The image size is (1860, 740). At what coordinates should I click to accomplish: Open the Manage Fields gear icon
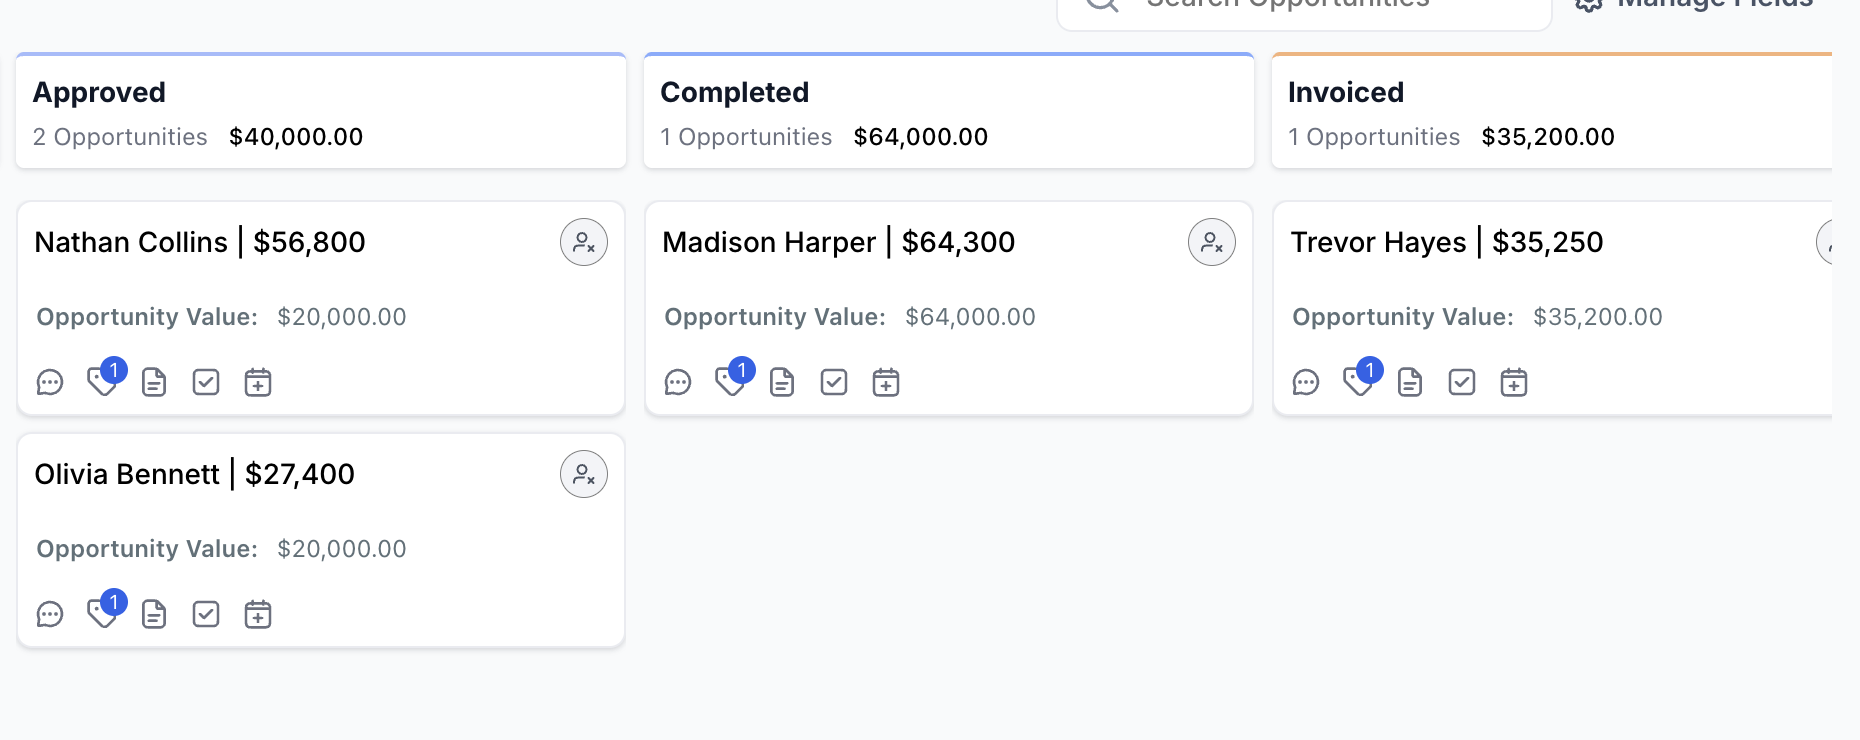point(1588,5)
